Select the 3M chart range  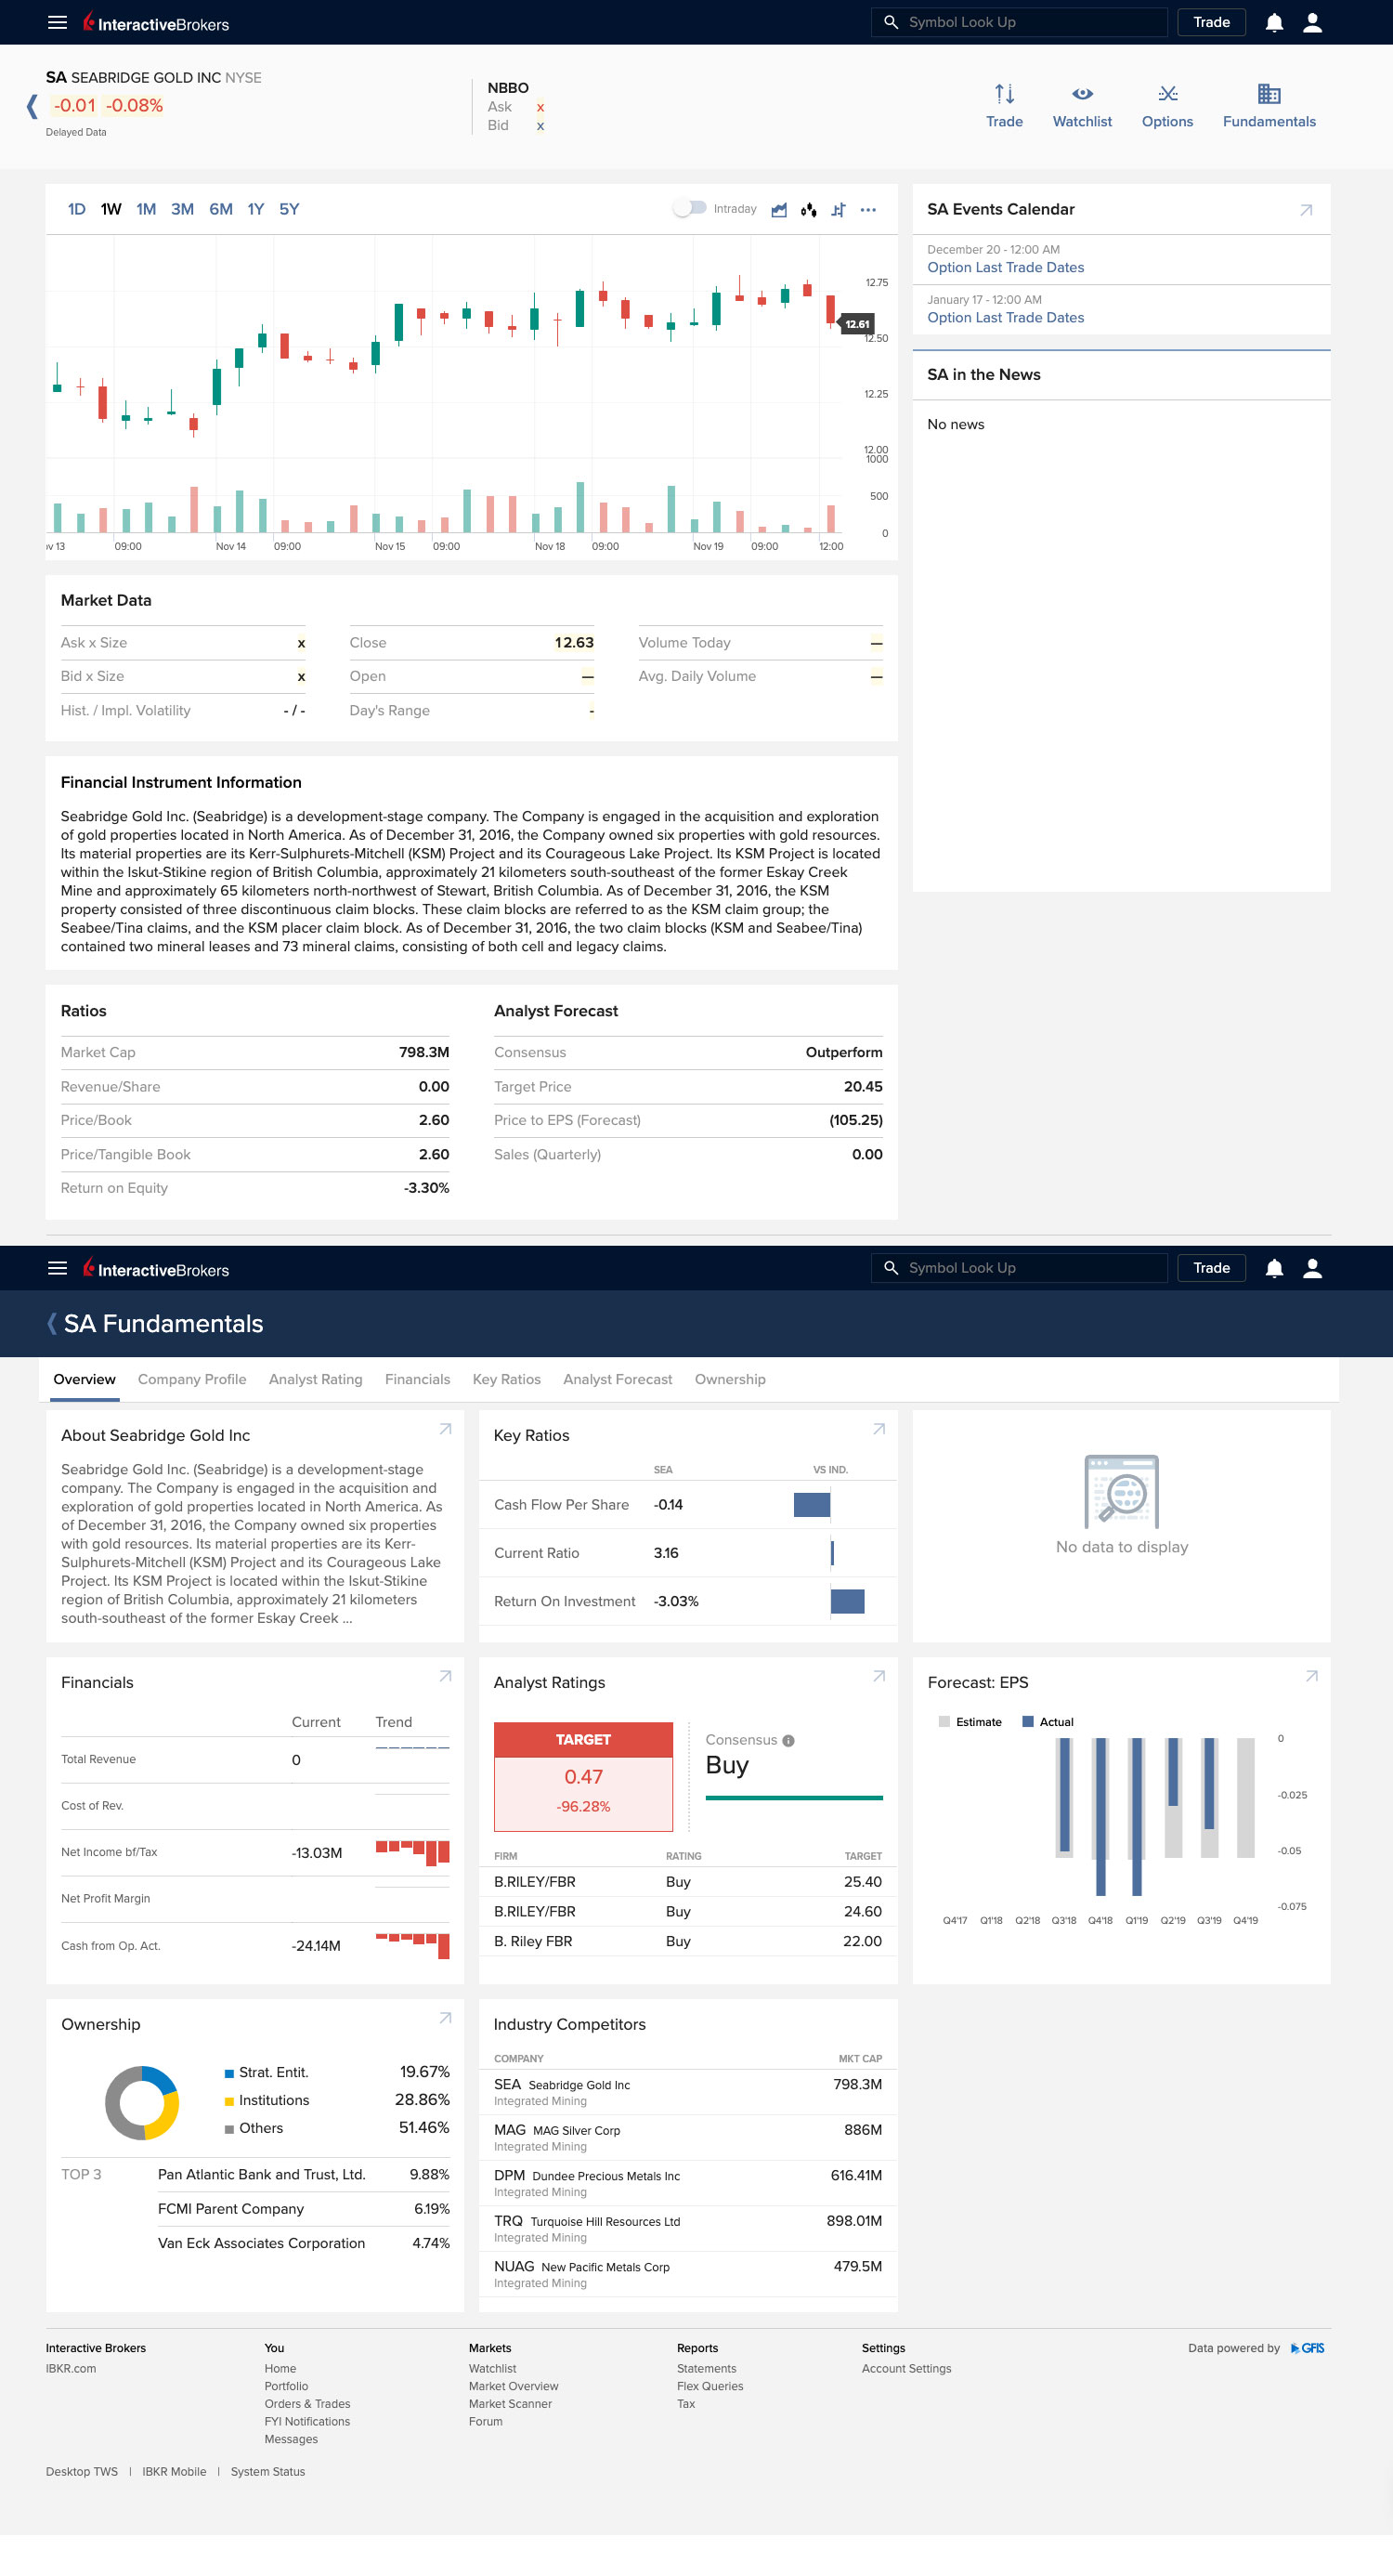pos(182,209)
